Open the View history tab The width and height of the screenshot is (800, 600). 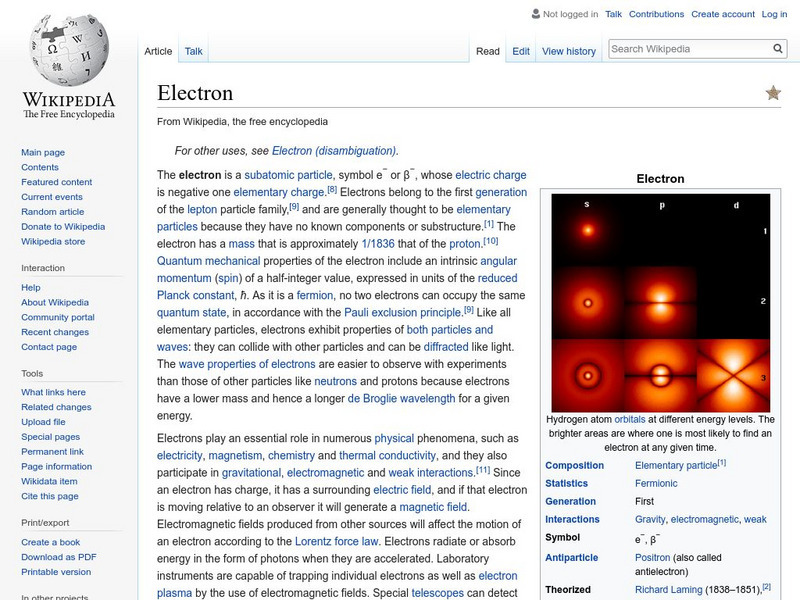(x=568, y=51)
